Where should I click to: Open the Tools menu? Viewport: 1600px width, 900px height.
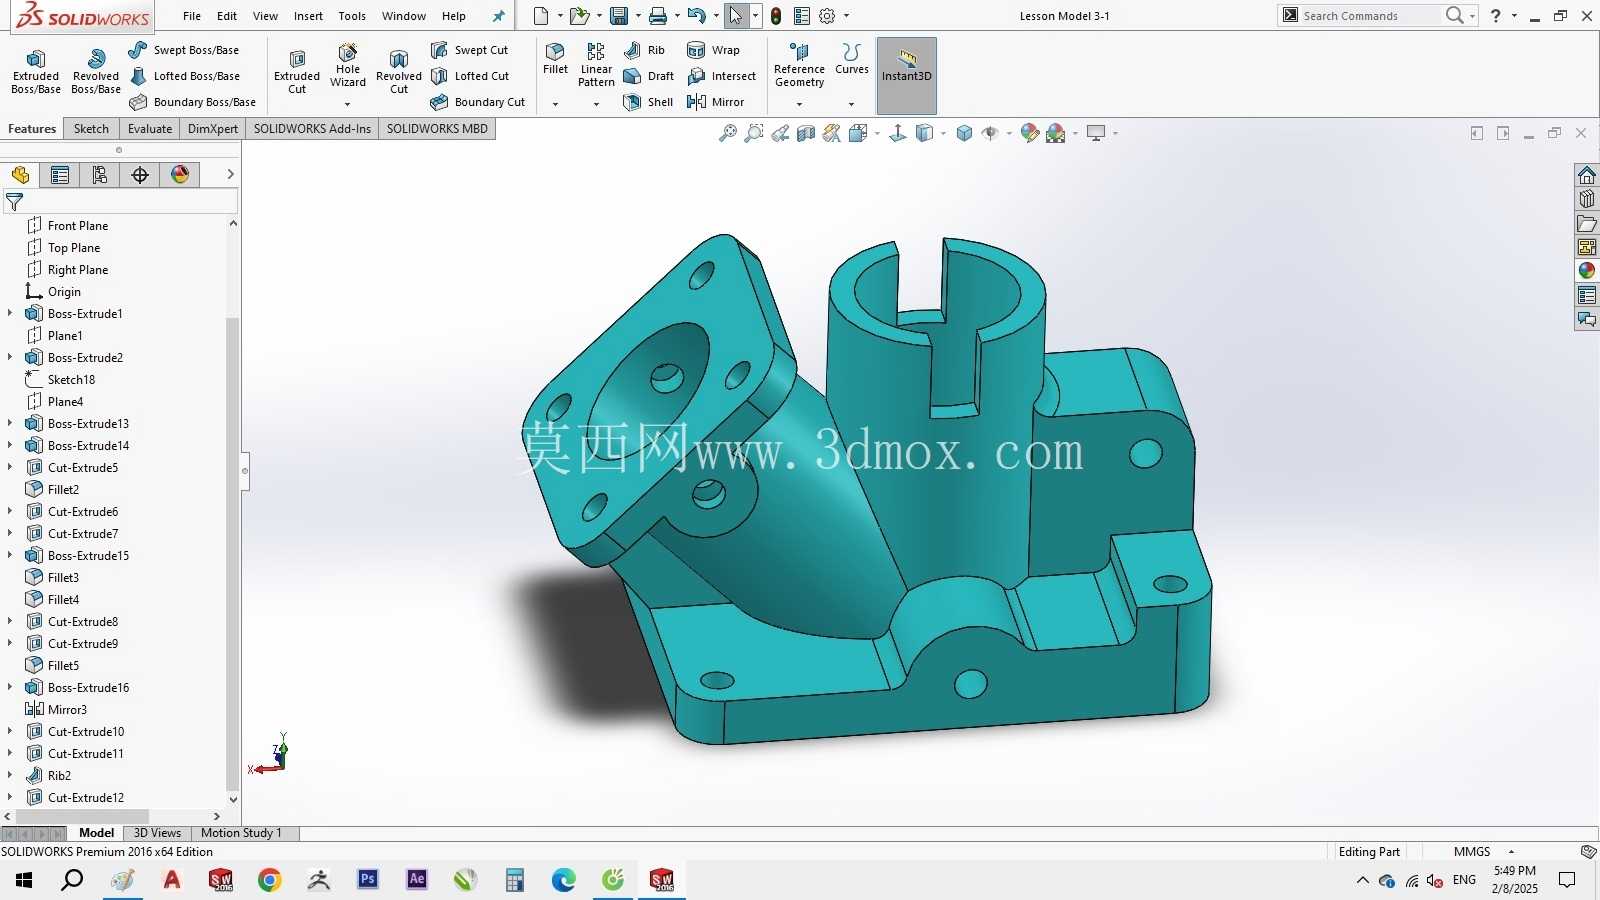pyautogui.click(x=352, y=16)
